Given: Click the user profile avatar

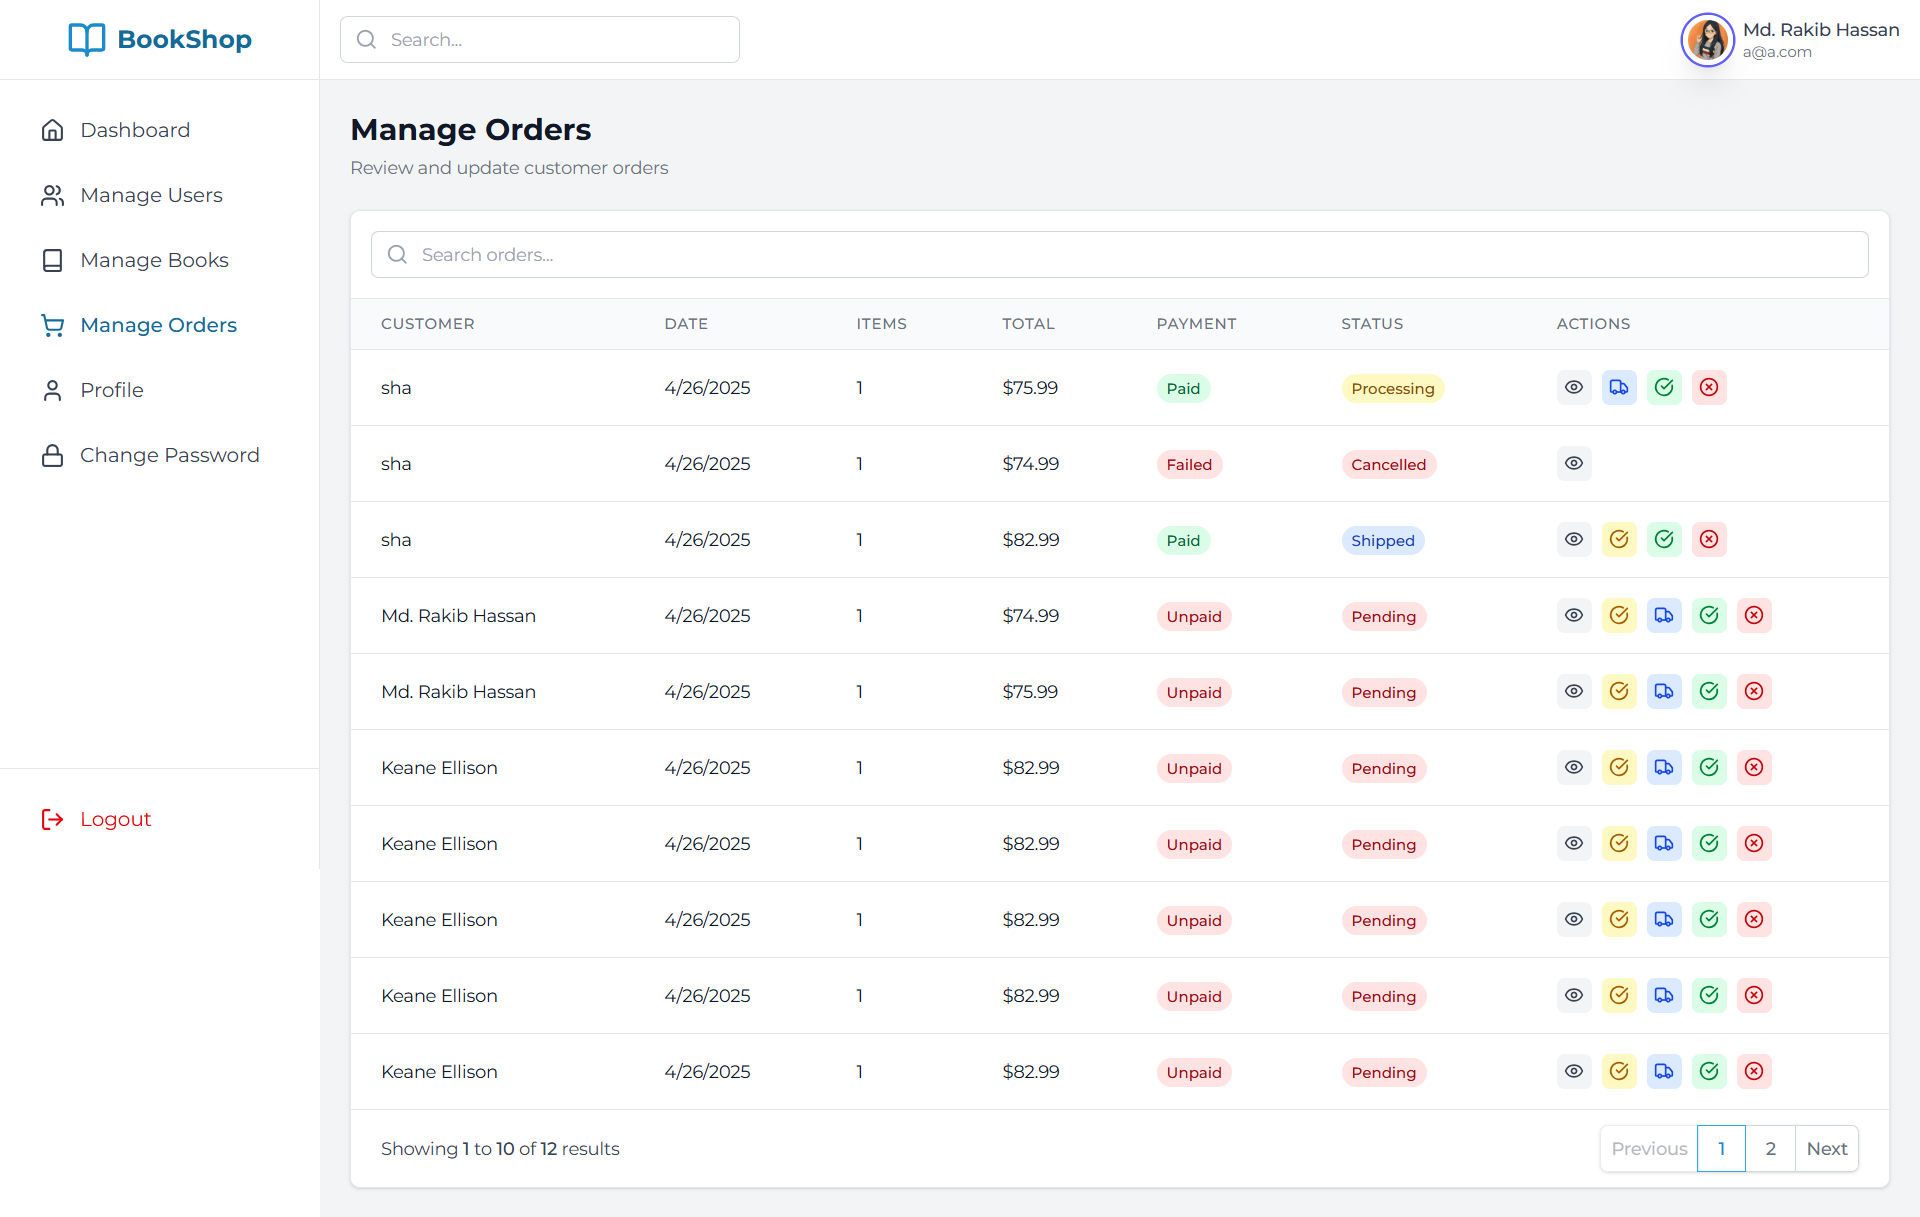Looking at the screenshot, I should point(1707,40).
